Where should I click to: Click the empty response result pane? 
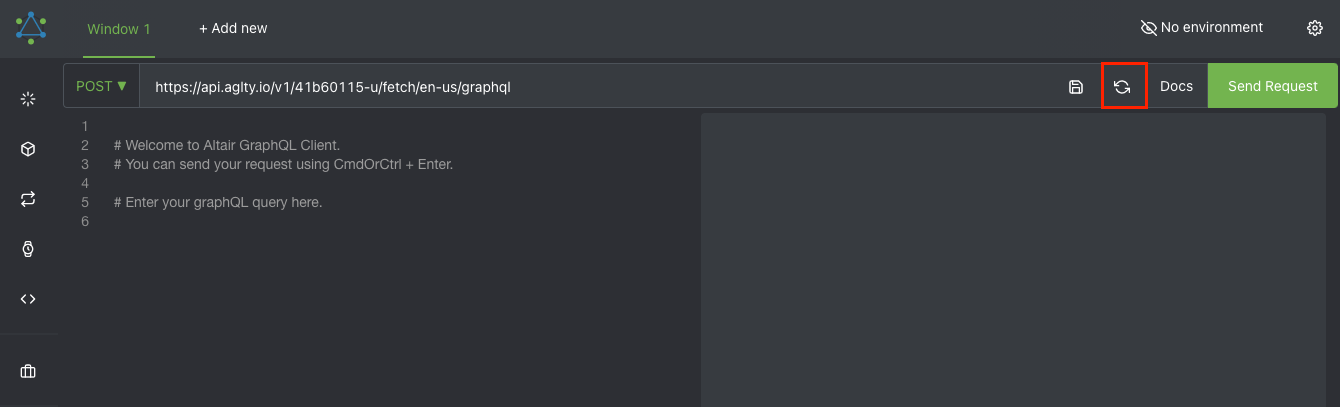(1013, 260)
